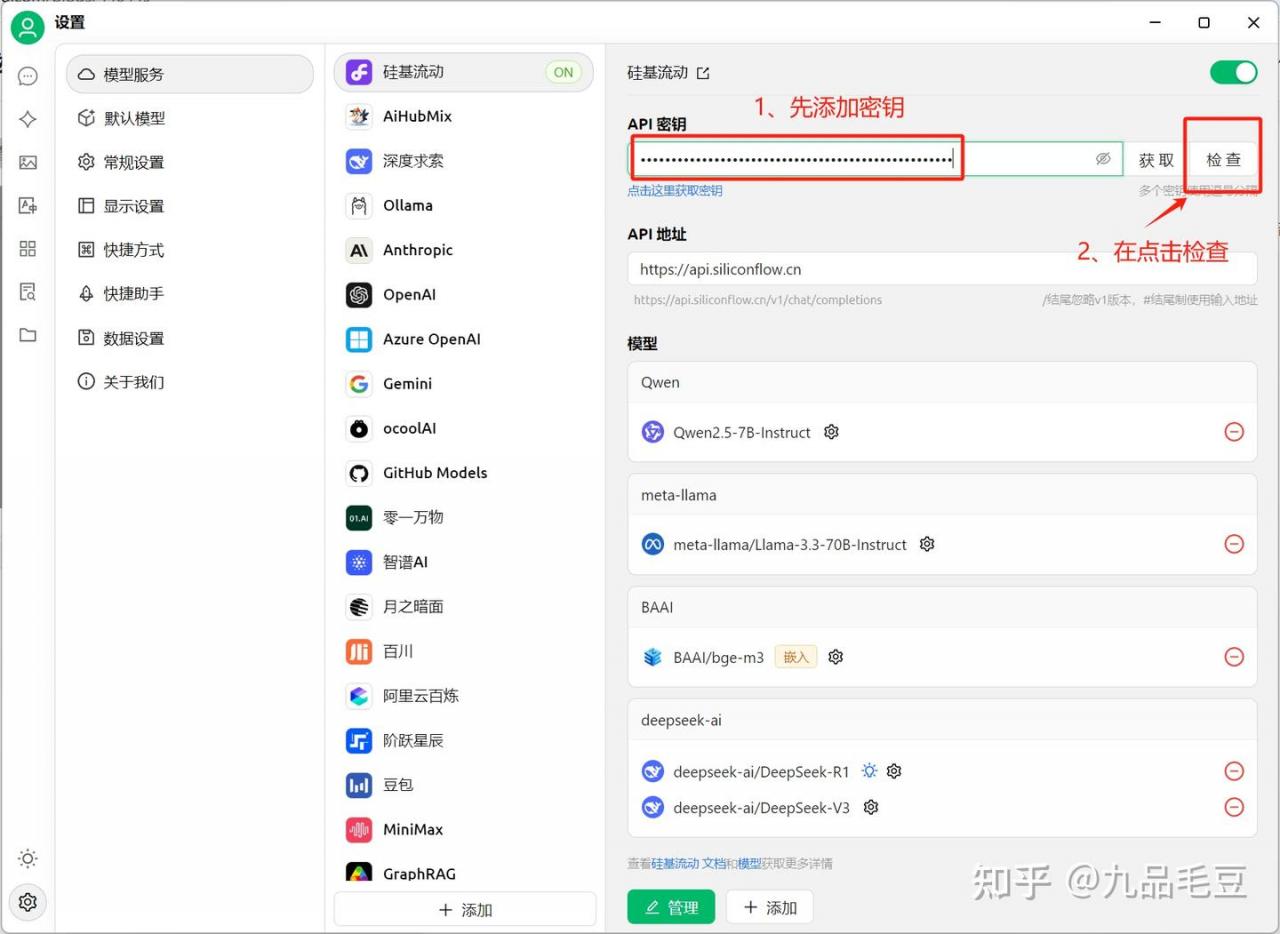Open the files folder sidebar icon
Image resolution: width=1280 pixels, height=934 pixels.
pyautogui.click(x=28, y=334)
